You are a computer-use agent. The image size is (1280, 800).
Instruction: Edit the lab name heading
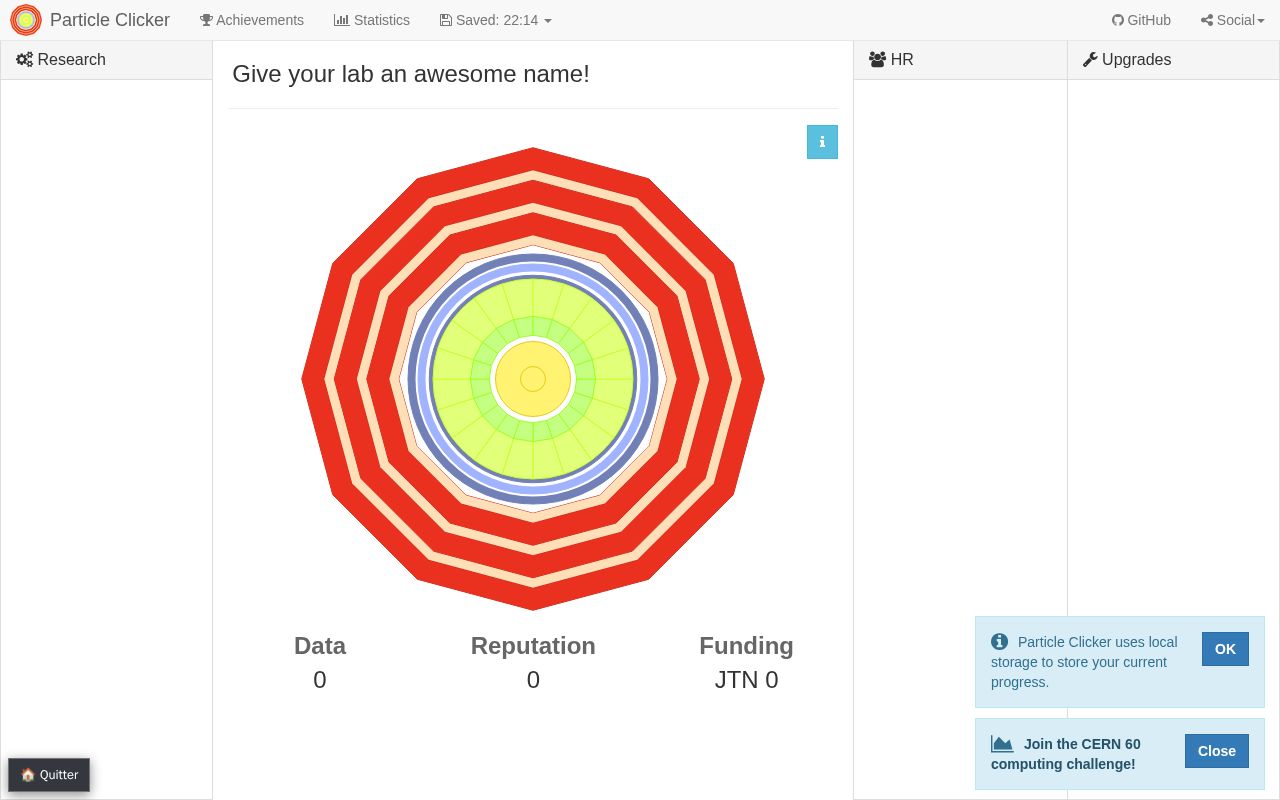[411, 74]
